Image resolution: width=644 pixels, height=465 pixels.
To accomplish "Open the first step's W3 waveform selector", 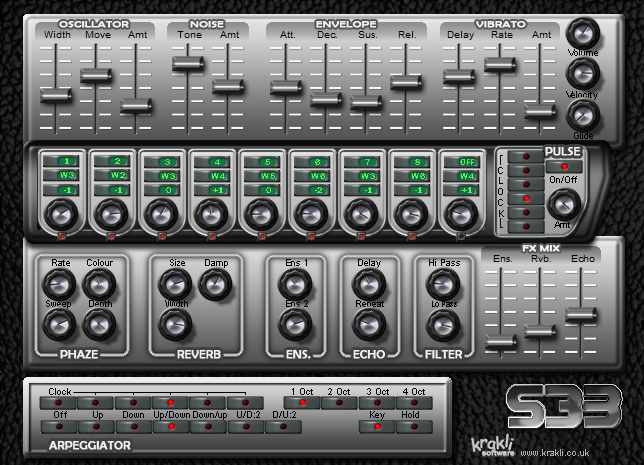I will coord(65,176).
